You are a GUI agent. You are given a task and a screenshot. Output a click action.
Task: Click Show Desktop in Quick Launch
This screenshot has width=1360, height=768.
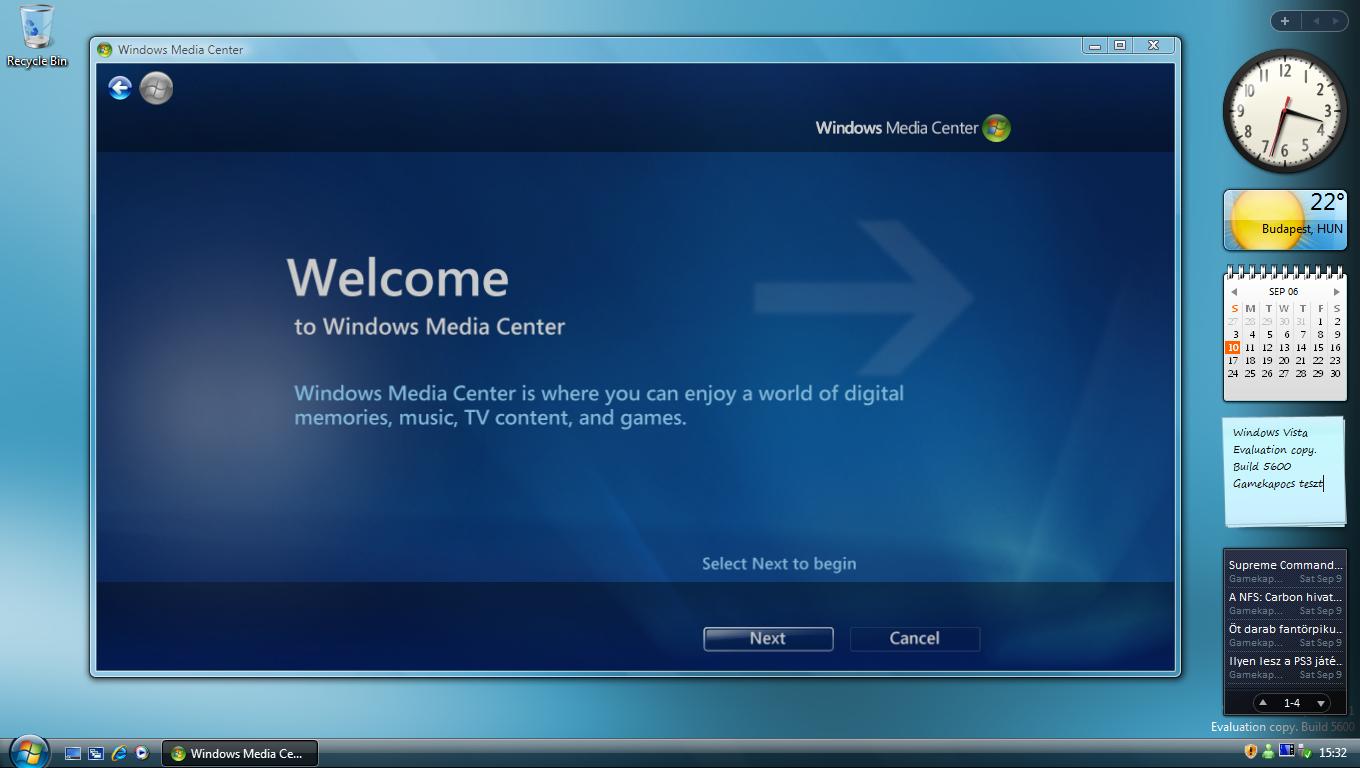(x=73, y=753)
